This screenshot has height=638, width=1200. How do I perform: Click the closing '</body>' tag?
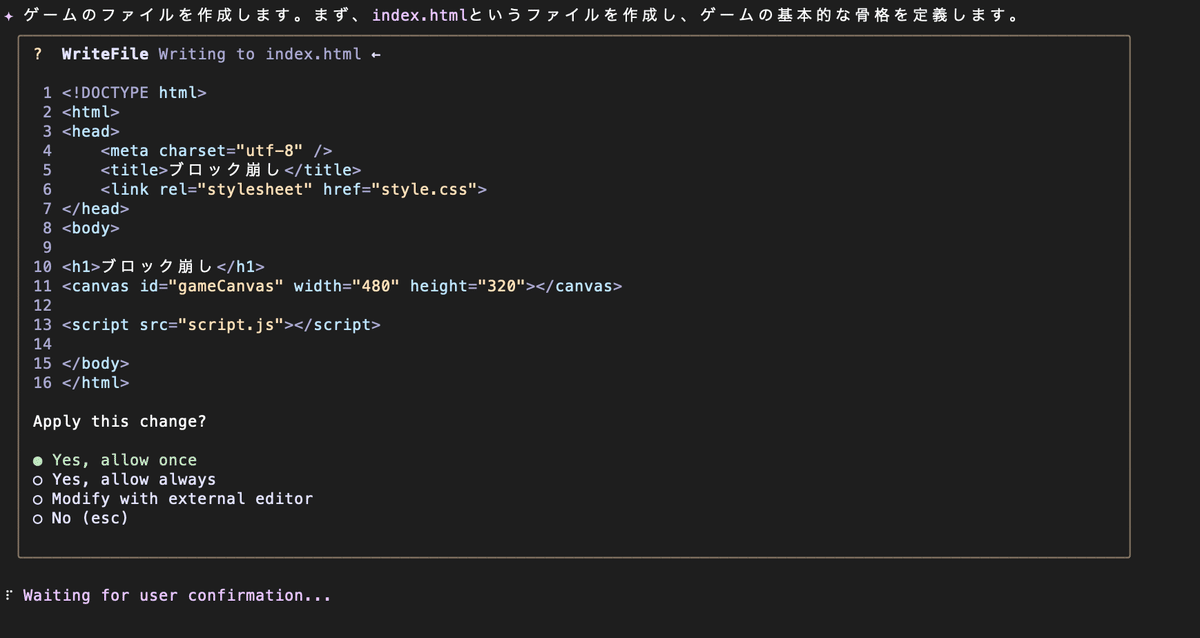[96, 364]
